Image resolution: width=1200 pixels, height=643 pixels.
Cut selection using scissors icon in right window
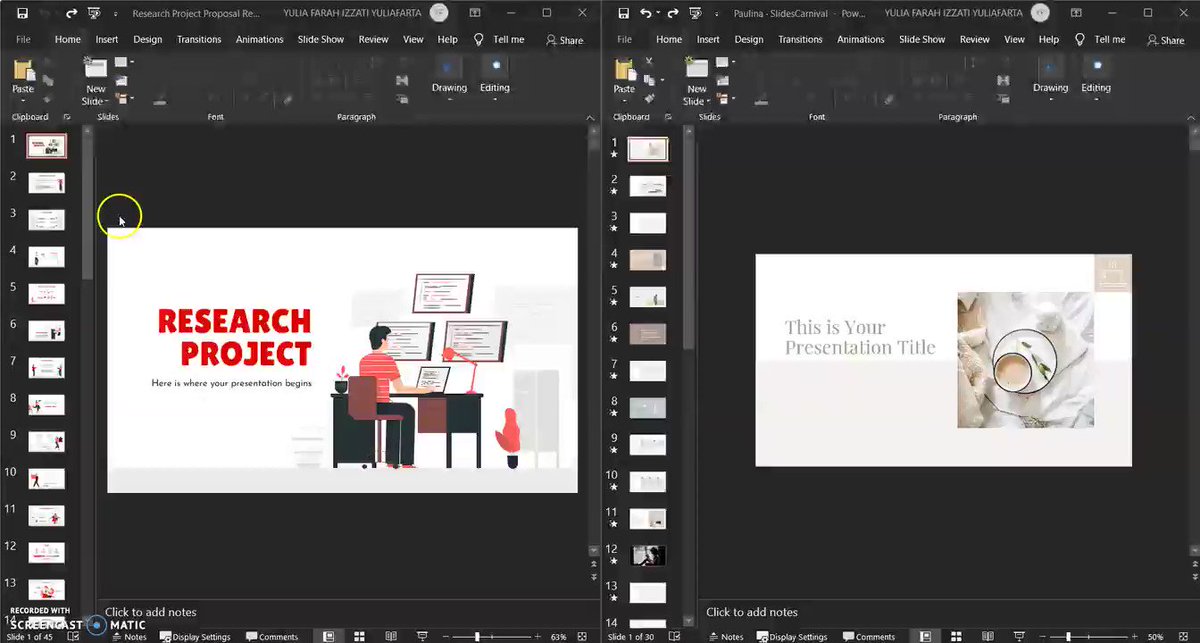point(649,61)
